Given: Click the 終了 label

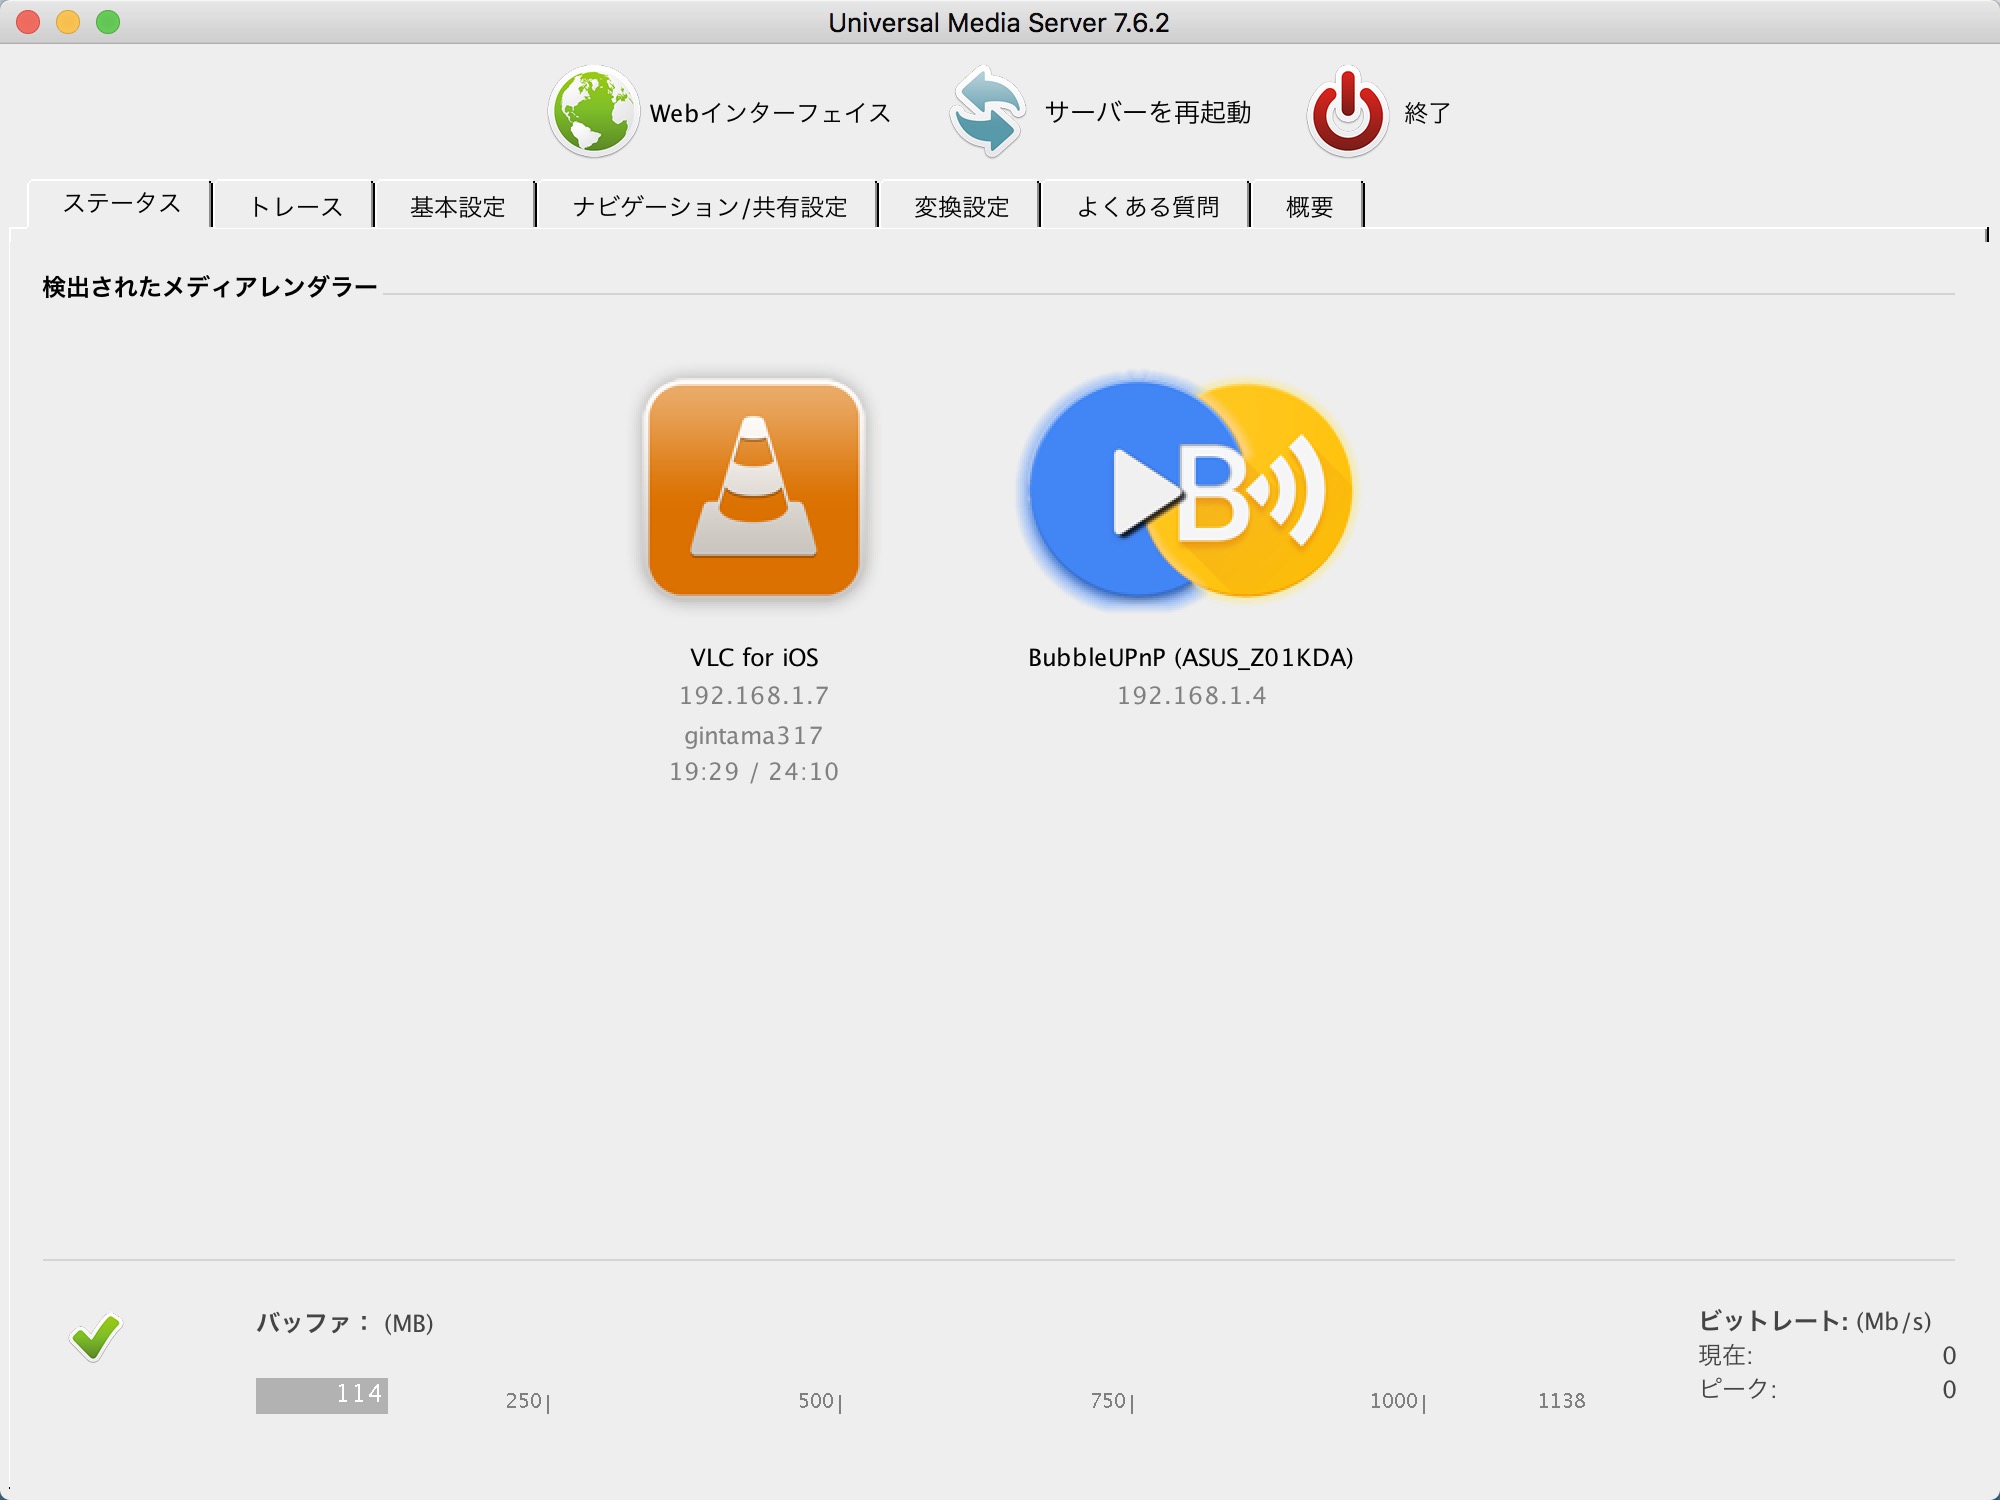Looking at the screenshot, I should pos(1428,113).
